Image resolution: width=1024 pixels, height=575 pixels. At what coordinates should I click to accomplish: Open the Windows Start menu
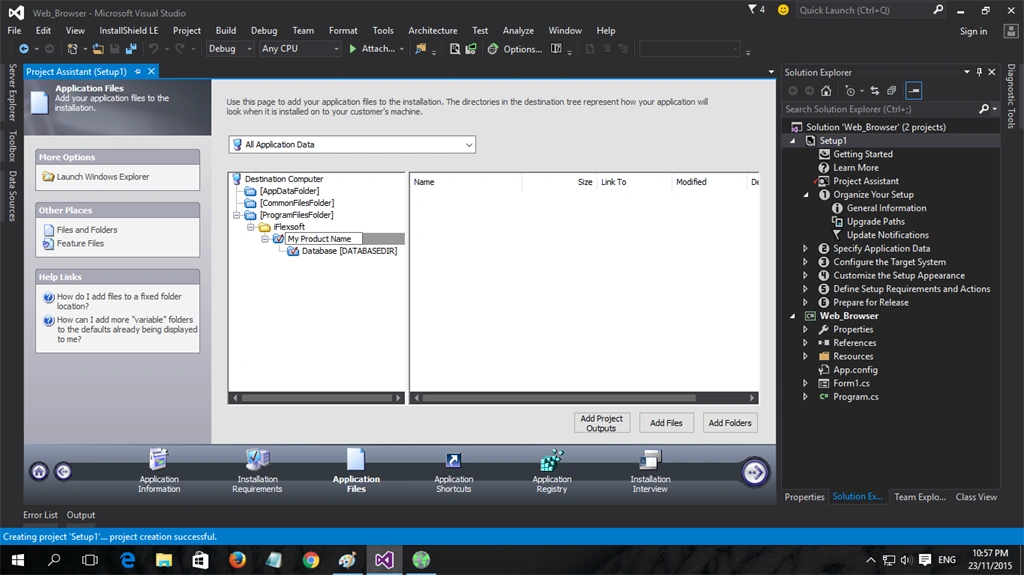[18, 560]
